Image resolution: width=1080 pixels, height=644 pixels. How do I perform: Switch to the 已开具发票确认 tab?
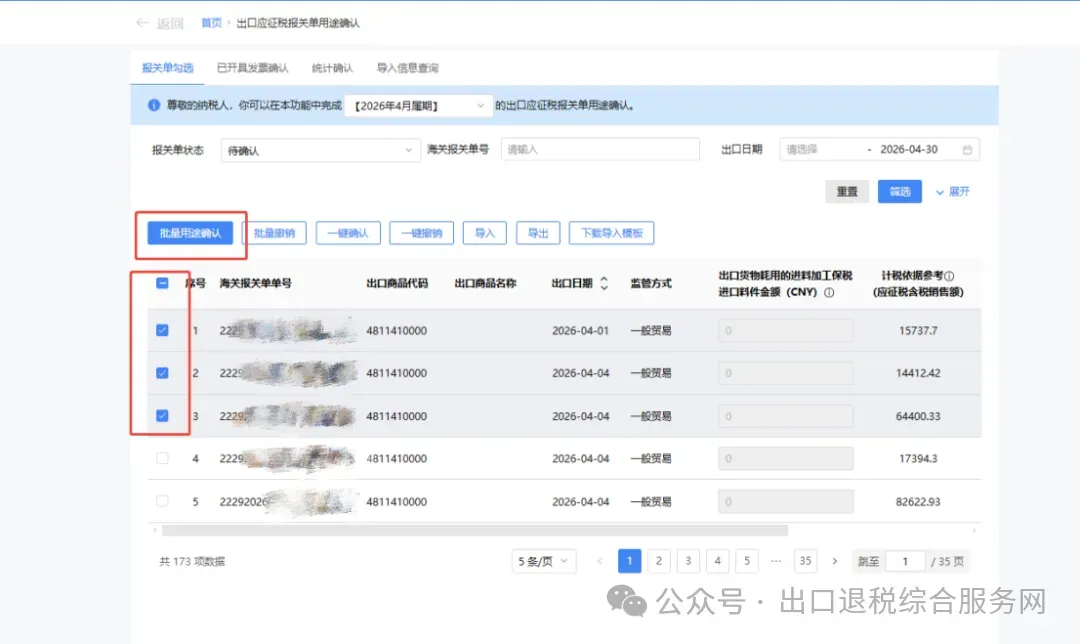(253, 68)
